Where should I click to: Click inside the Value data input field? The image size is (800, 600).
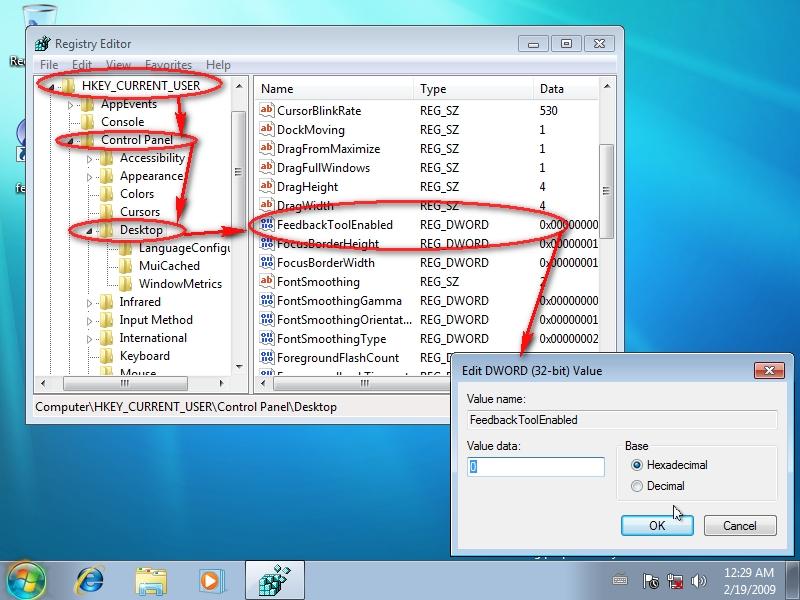point(535,466)
